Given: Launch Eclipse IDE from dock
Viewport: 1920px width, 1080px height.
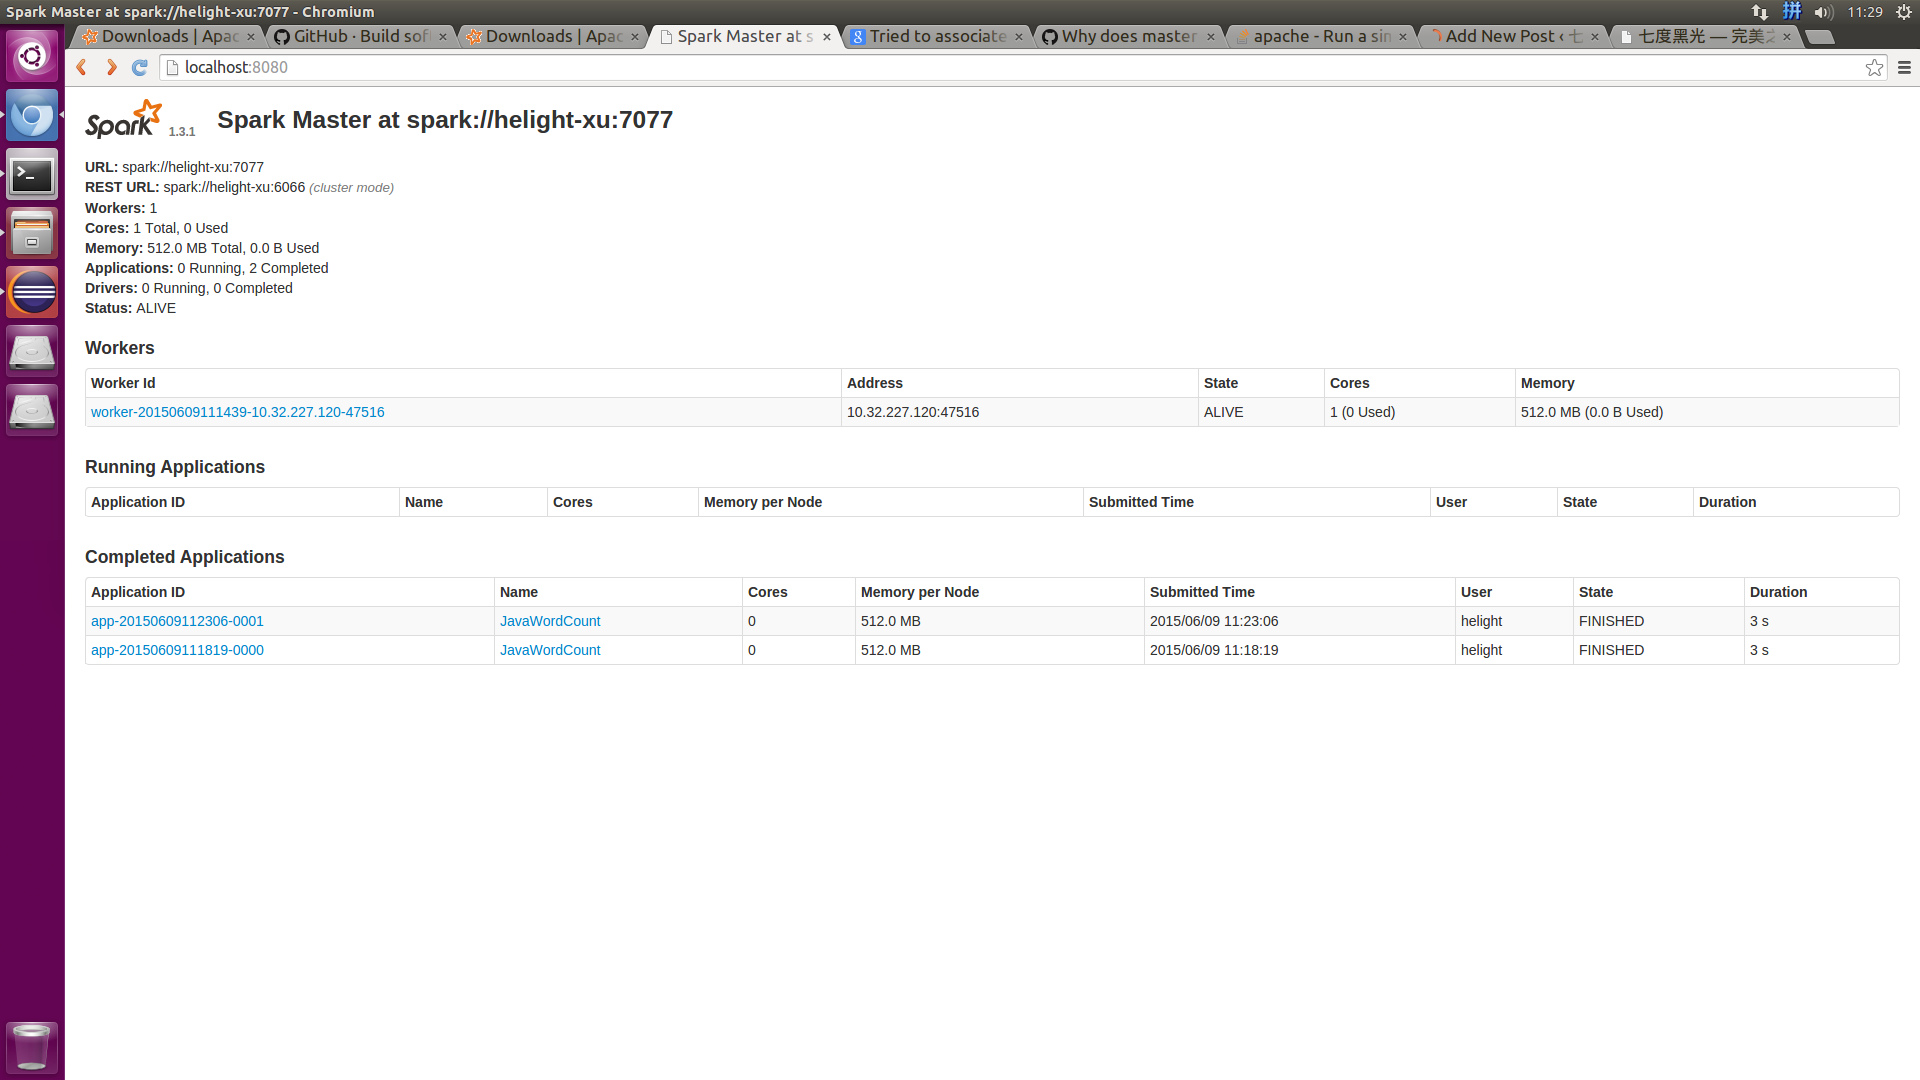Looking at the screenshot, I should click(x=32, y=293).
